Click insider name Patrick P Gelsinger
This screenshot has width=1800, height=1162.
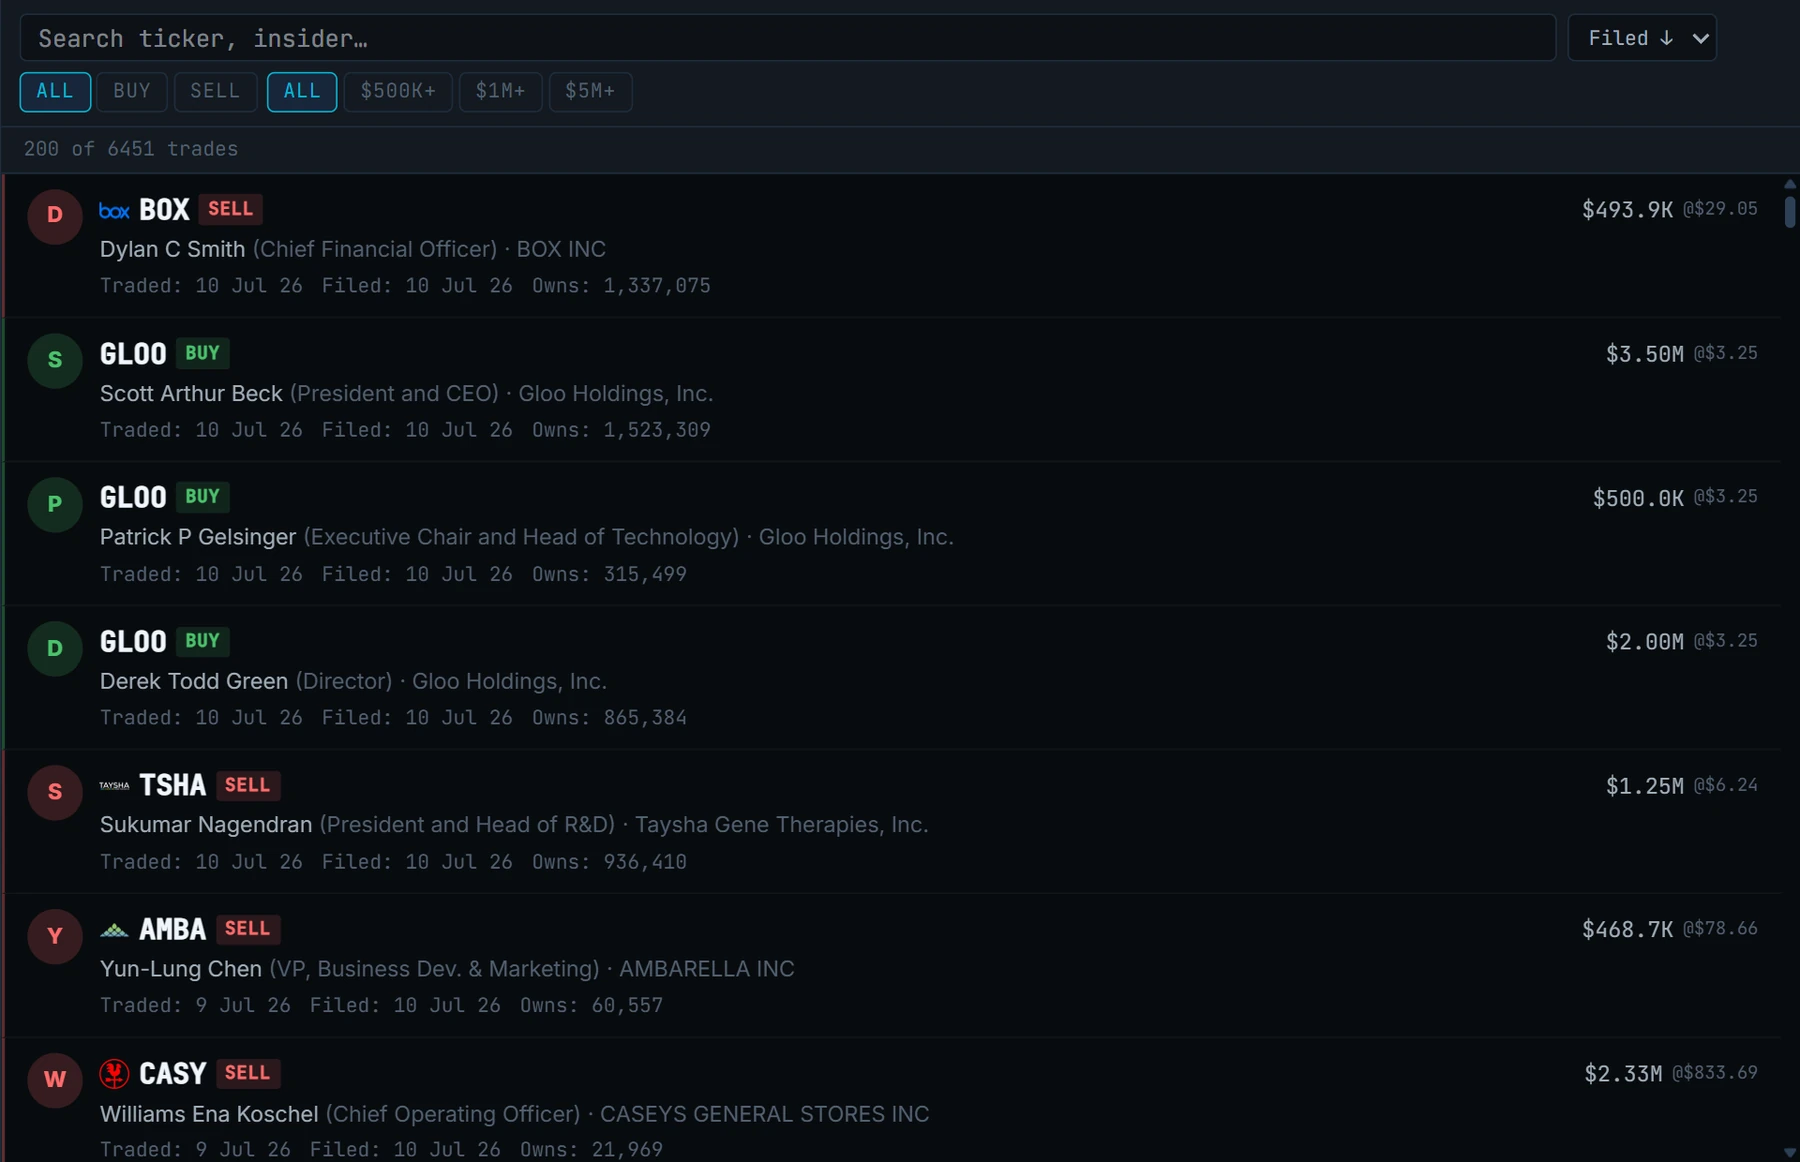point(198,538)
